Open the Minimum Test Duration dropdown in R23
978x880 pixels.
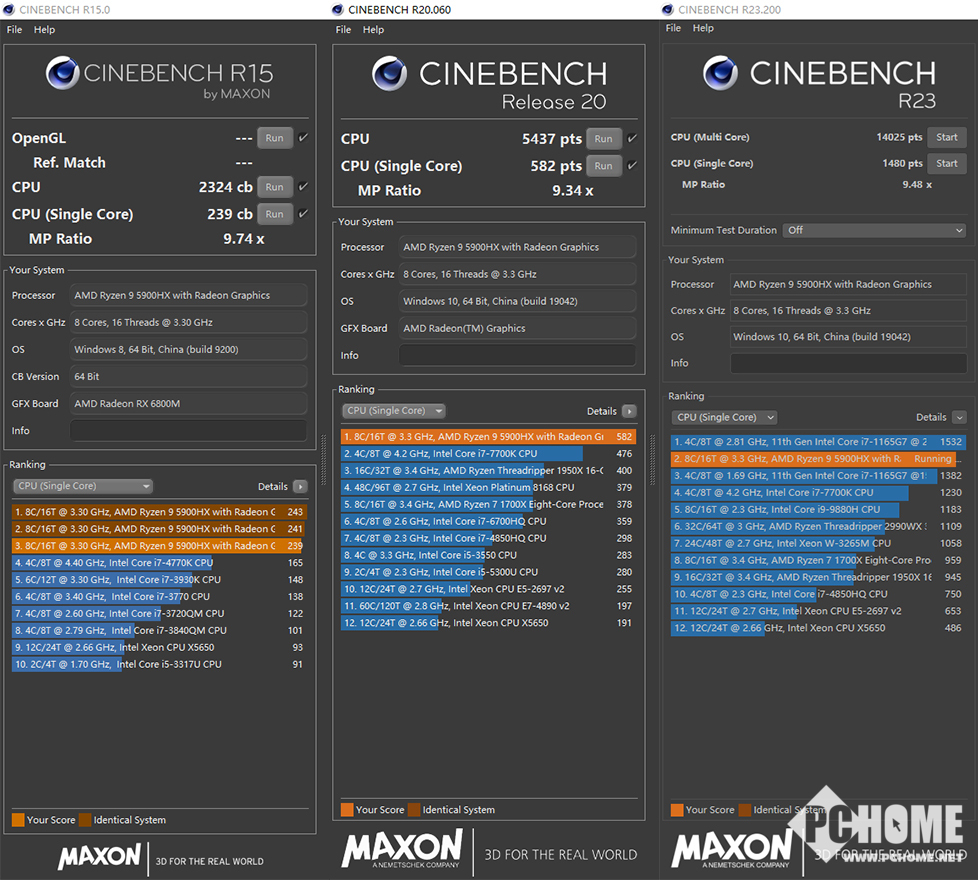pyautogui.click(x=874, y=230)
